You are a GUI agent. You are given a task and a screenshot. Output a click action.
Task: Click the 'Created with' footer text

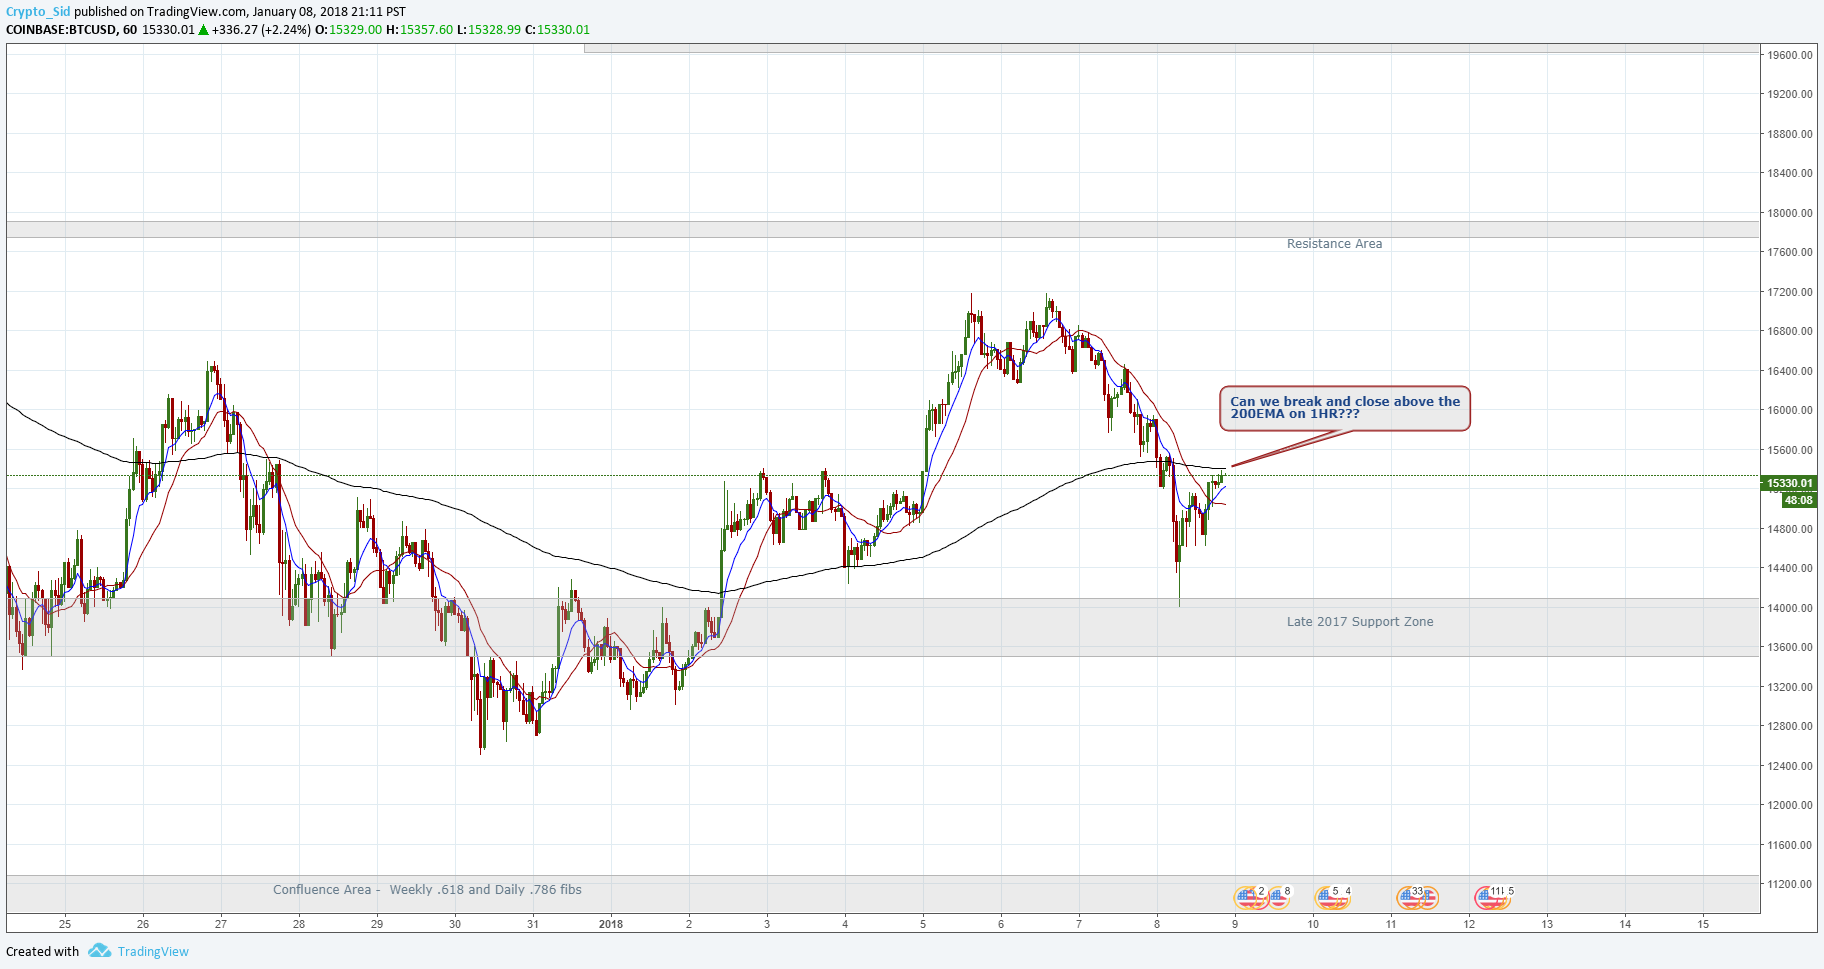(x=42, y=952)
